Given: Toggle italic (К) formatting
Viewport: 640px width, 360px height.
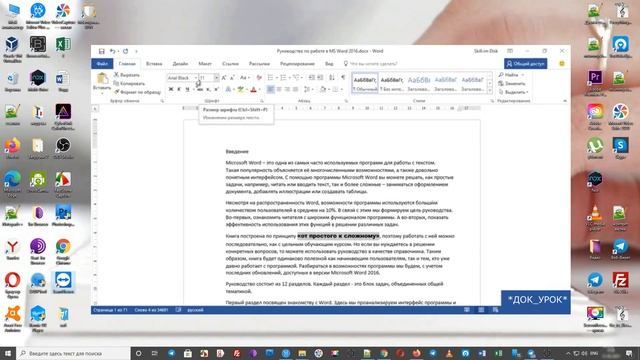Looking at the screenshot, I should (179, 89).
